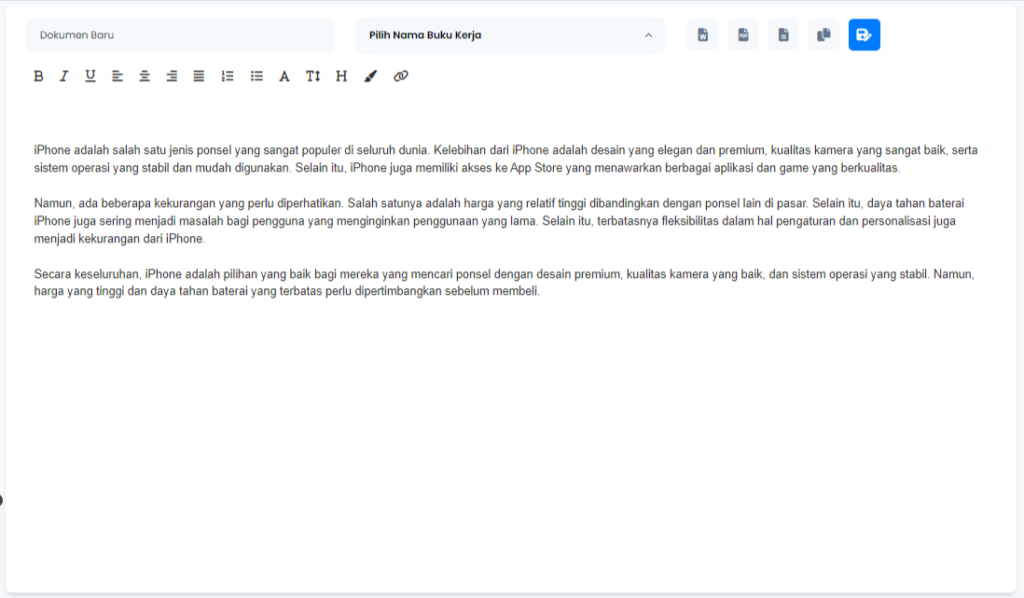1024x598 pixels.
Task: Toggle bold formatting
Action: coord(39,76)
